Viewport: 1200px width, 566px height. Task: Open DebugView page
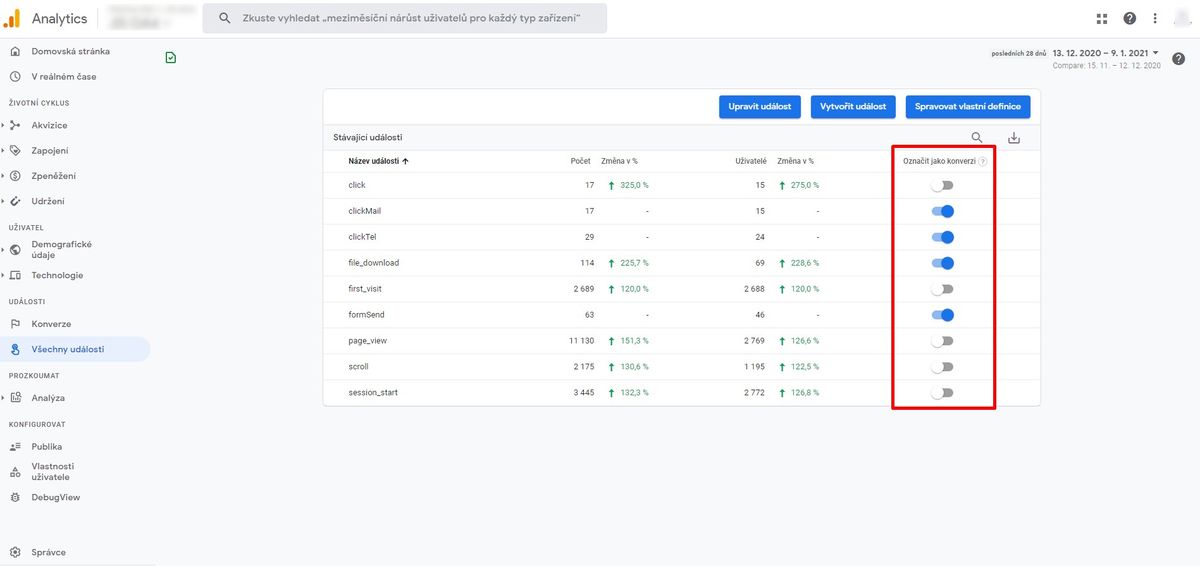click(56, 497)
